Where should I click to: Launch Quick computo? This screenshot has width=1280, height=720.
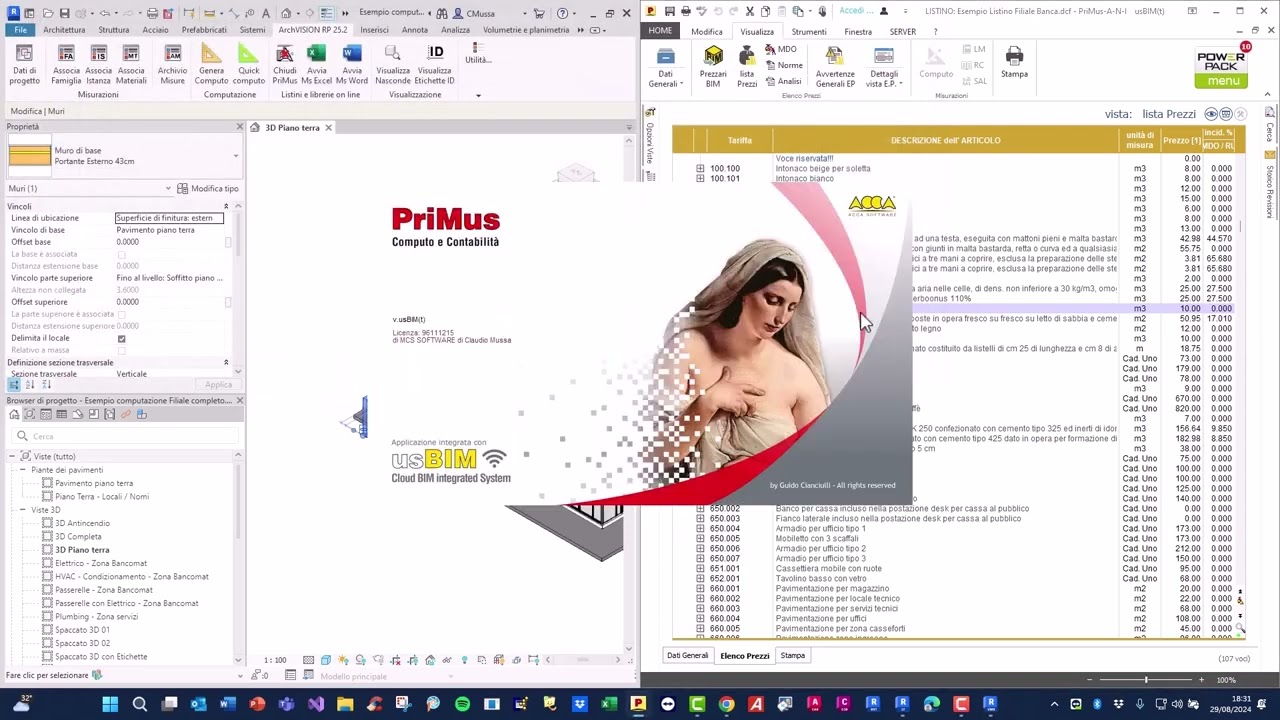coord(249,64)
